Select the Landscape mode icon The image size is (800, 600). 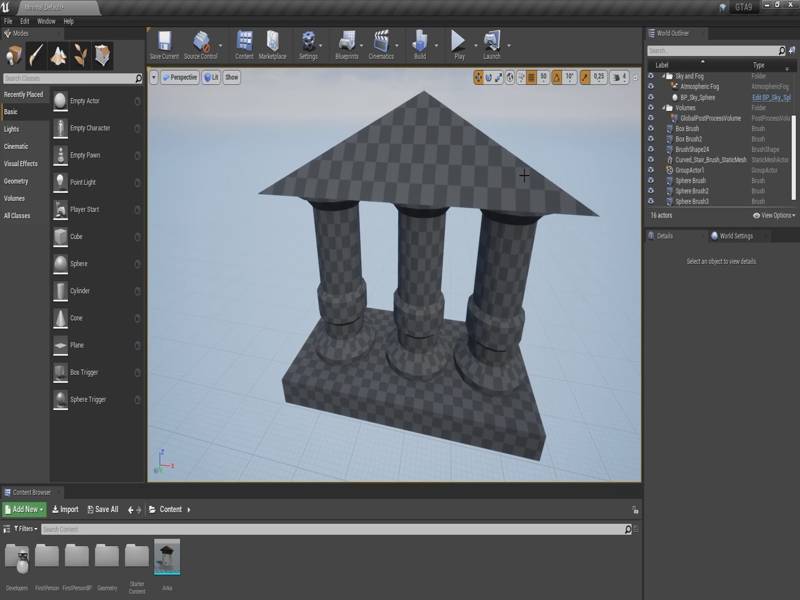pyautogui.click(x=60, y=54)
